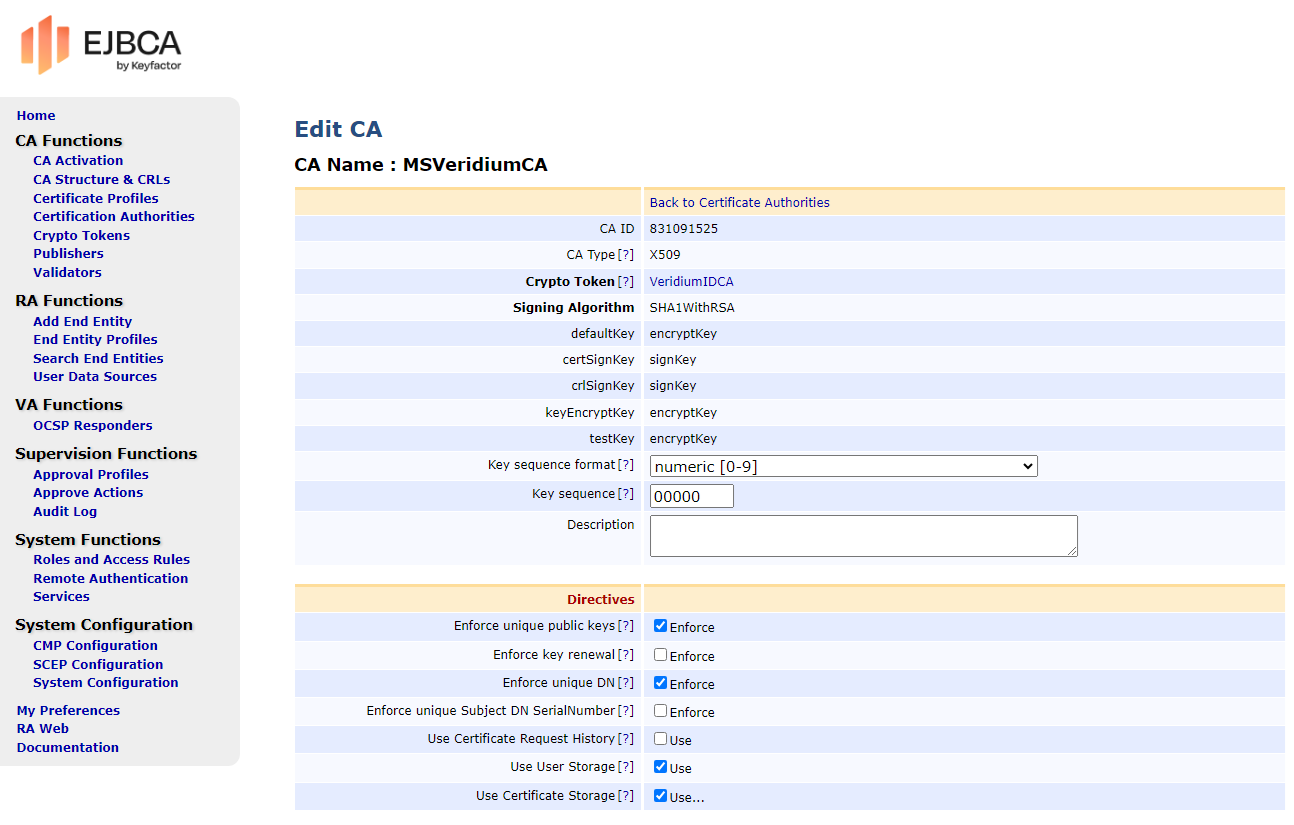Viewport: 1294px width, 825px height.
Task: Open the RA Web link
Action: [x=42, y=728]
